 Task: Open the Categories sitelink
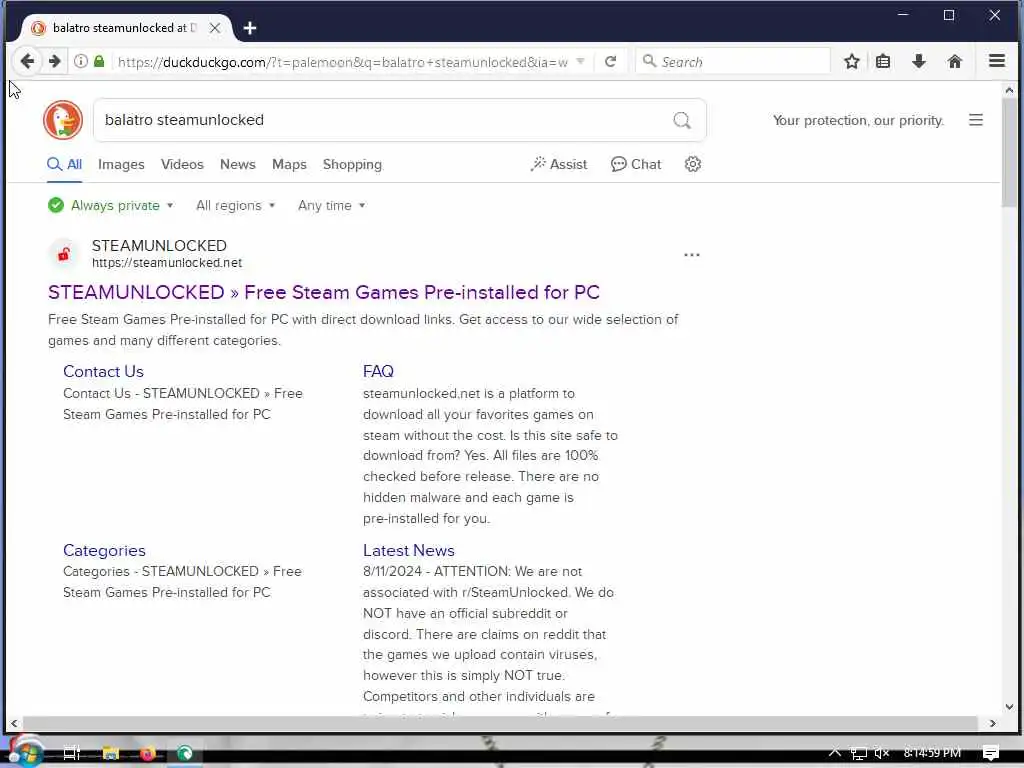[104, 550]
